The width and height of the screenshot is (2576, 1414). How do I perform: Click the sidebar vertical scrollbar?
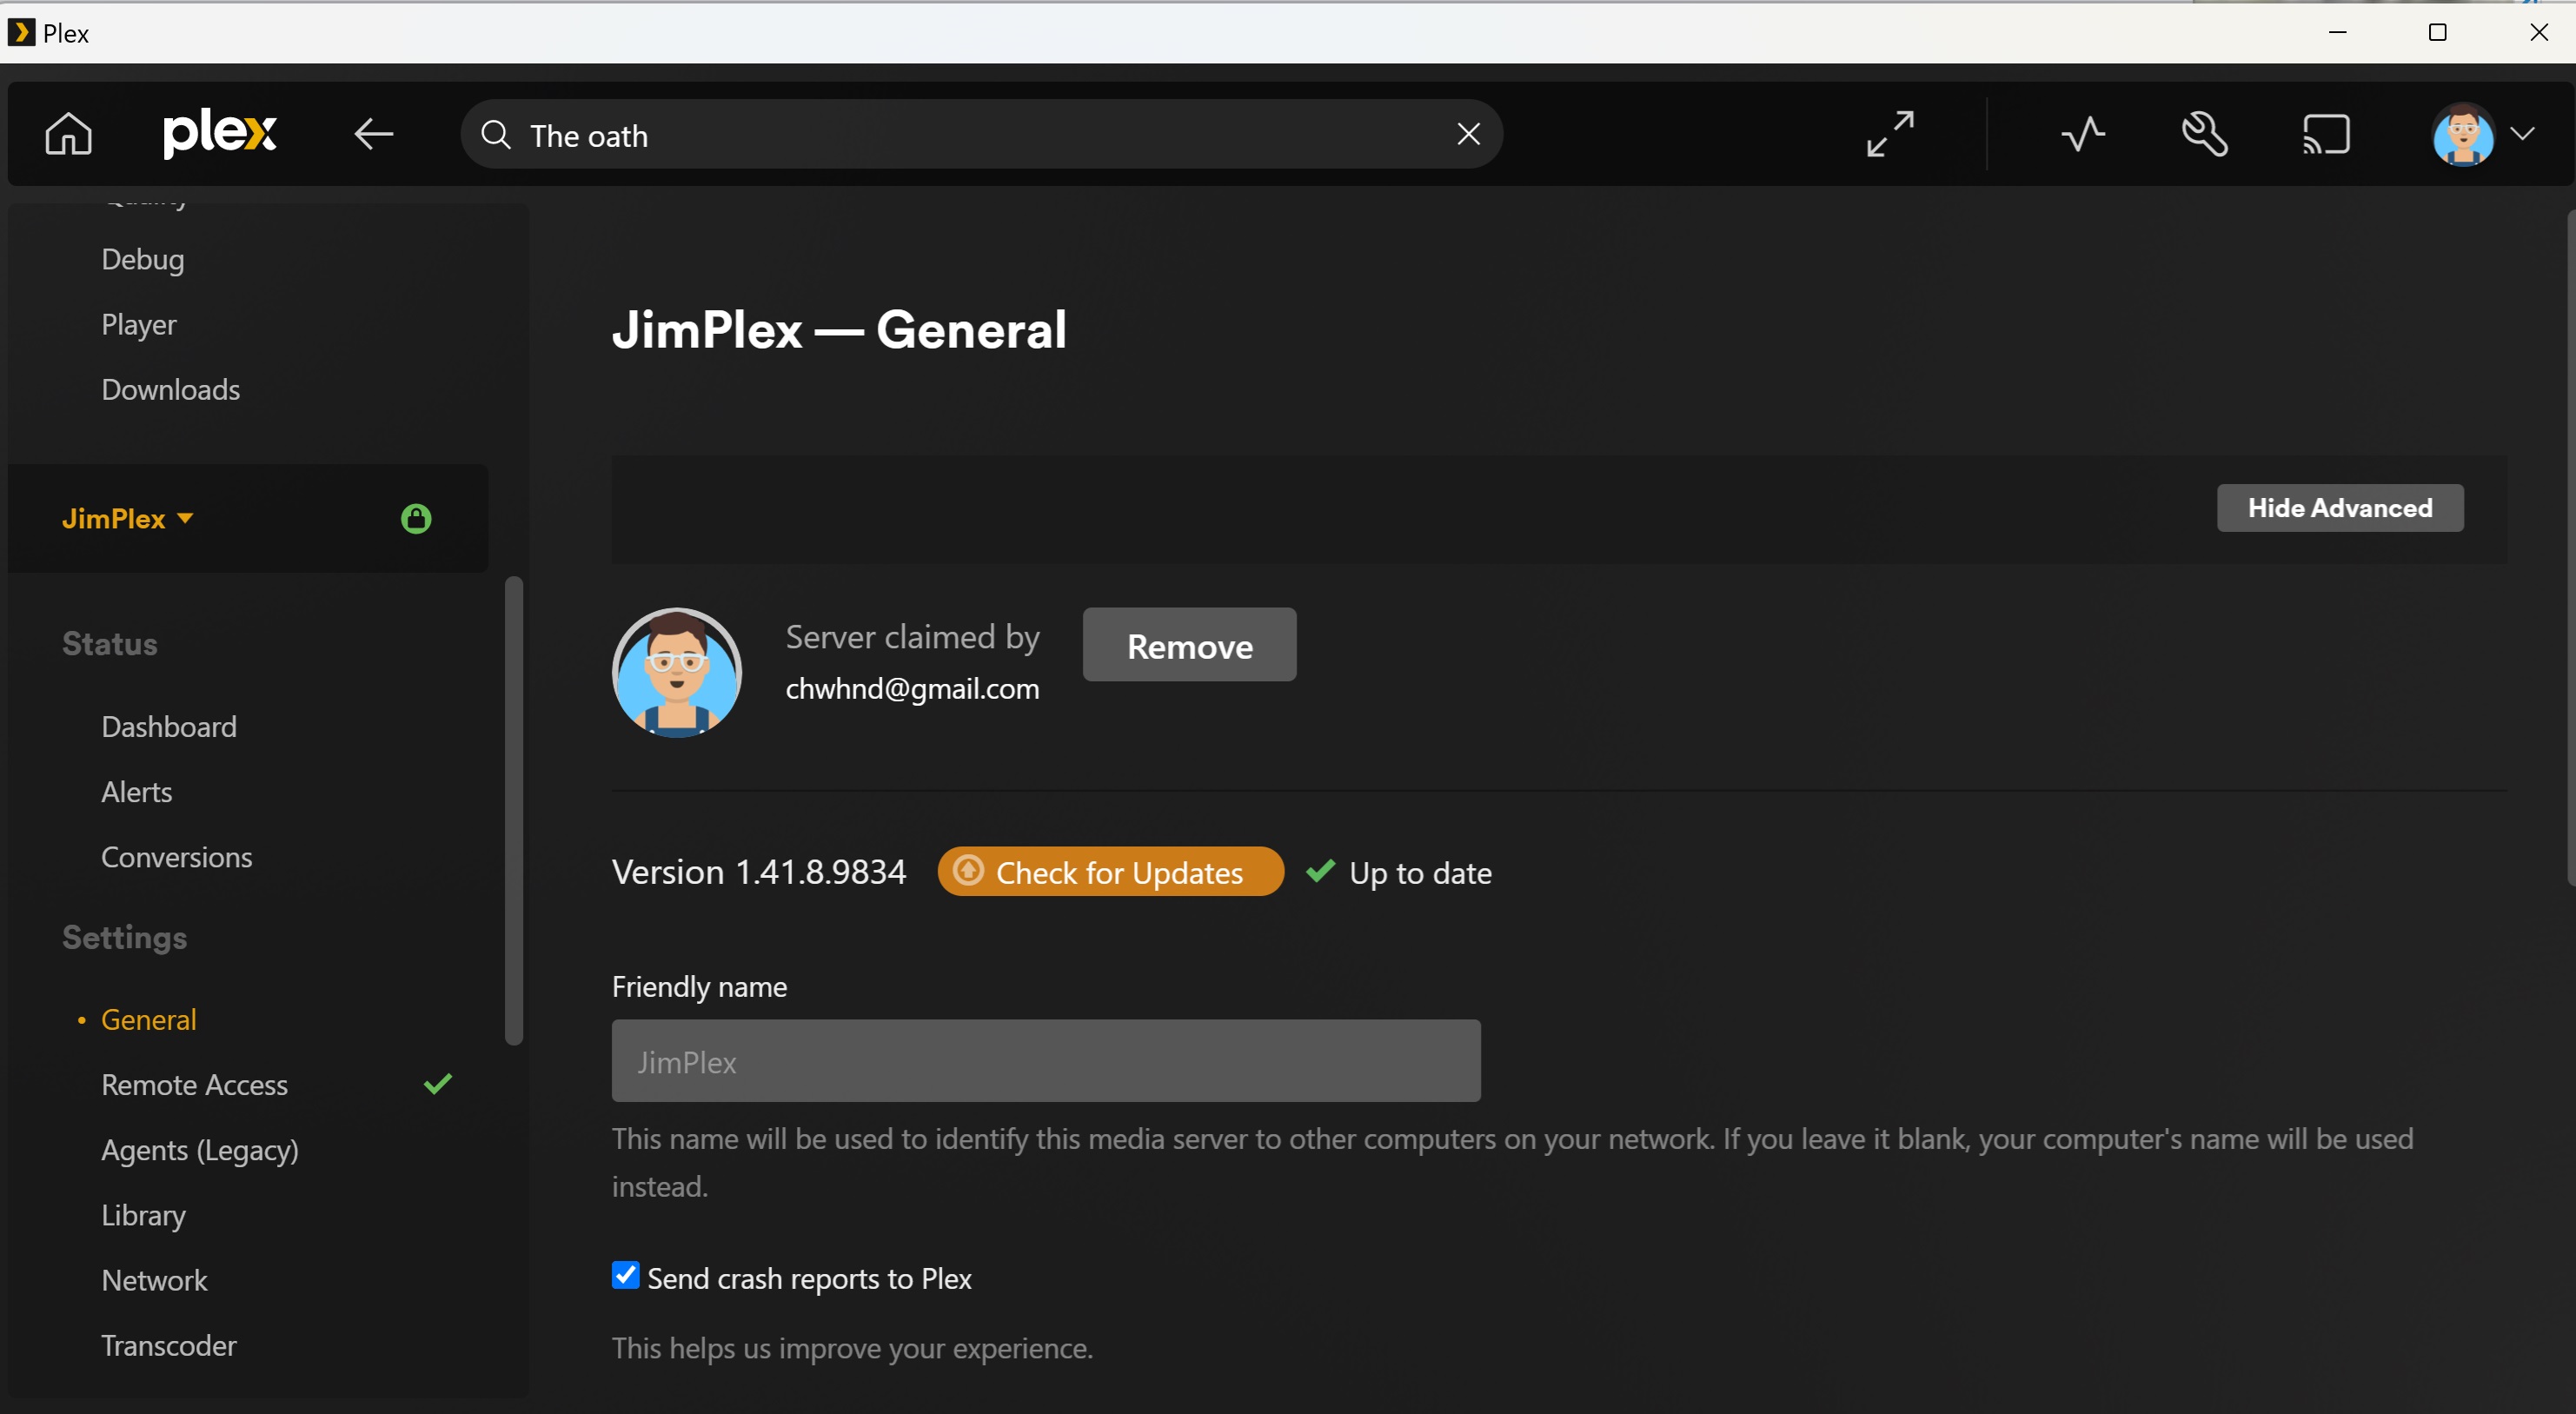pos(514,810)
